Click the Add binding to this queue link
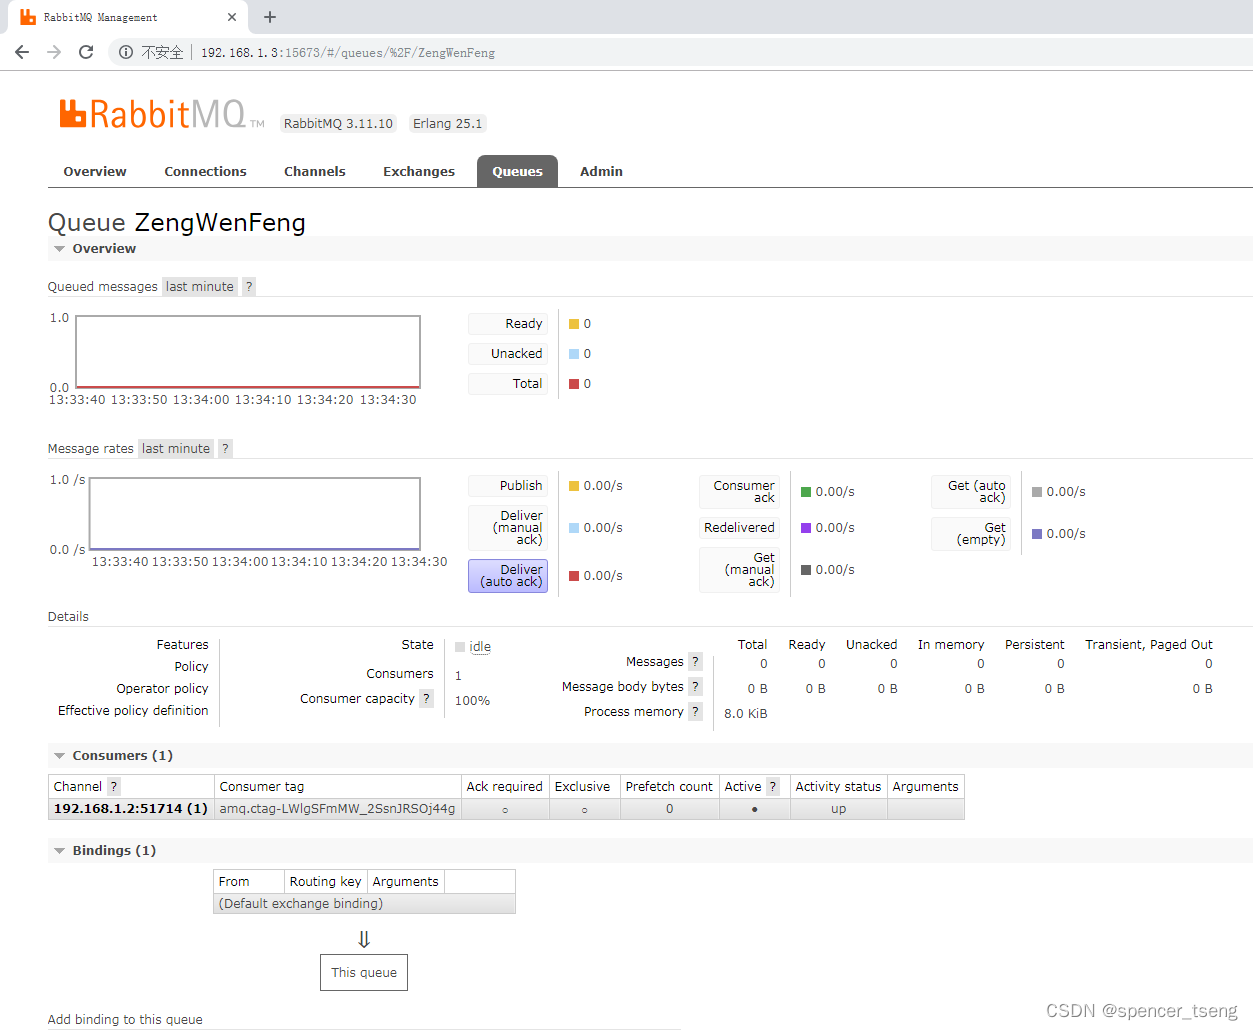Screen dimensions: 1253x1030 [124, 1019]
